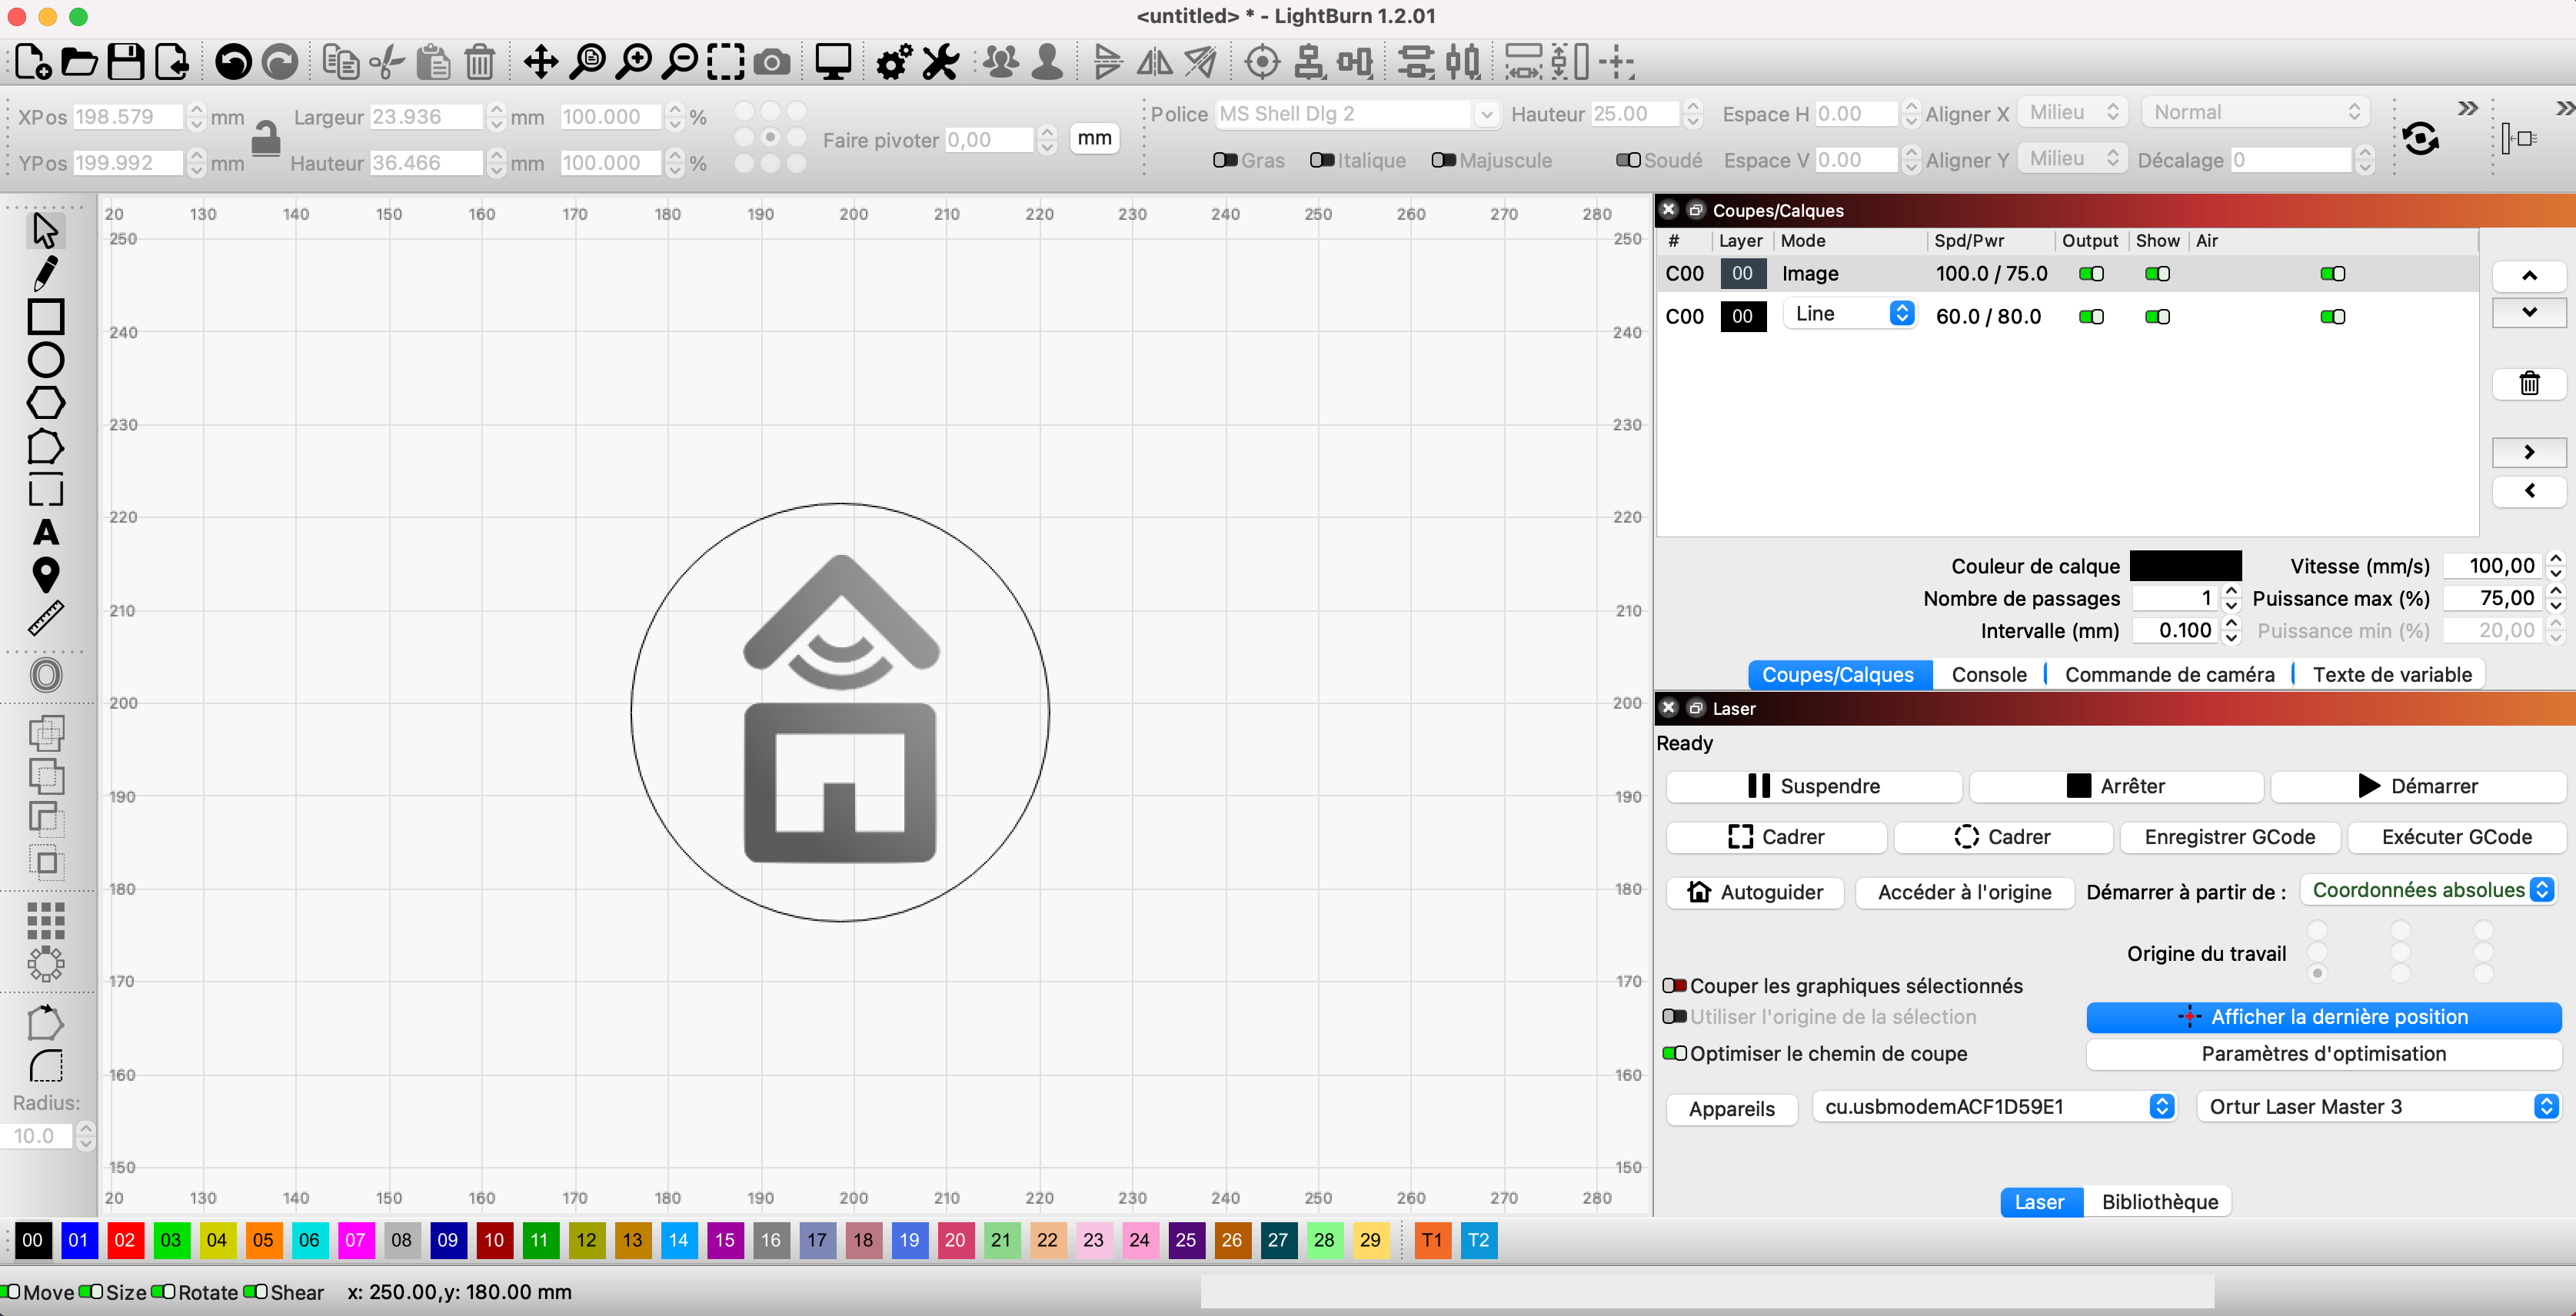2576x1316 pixels.
Task: Open the Grid Array tool
Action: 45,920
